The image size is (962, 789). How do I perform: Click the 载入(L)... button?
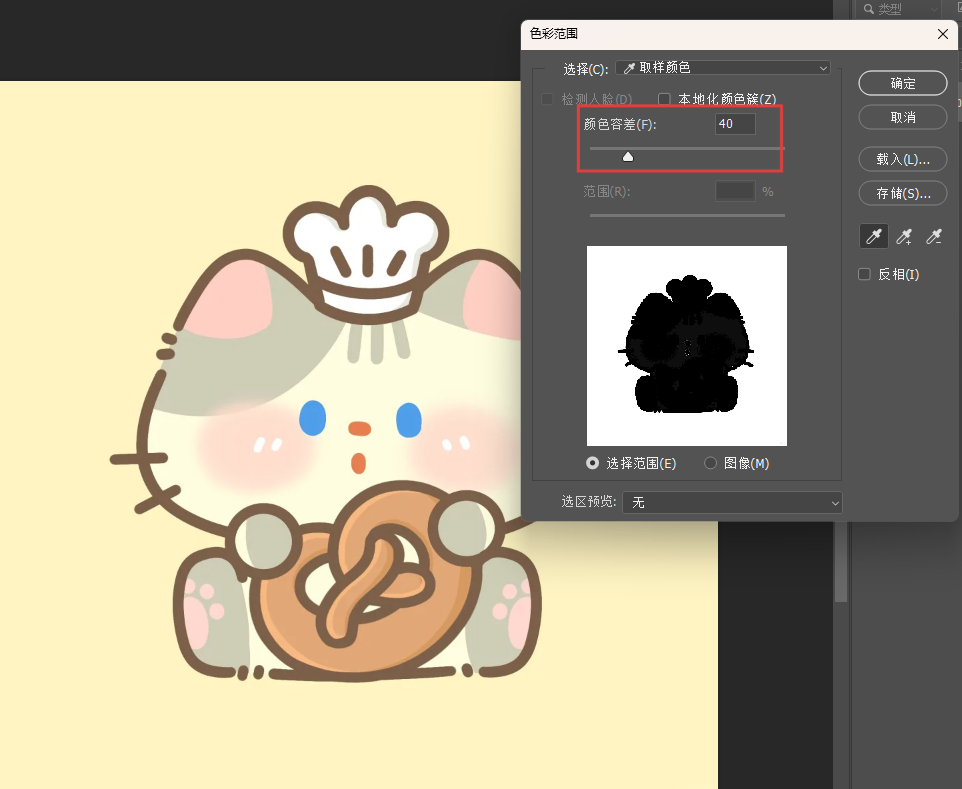pyautogui.click(x=902, y=159)
